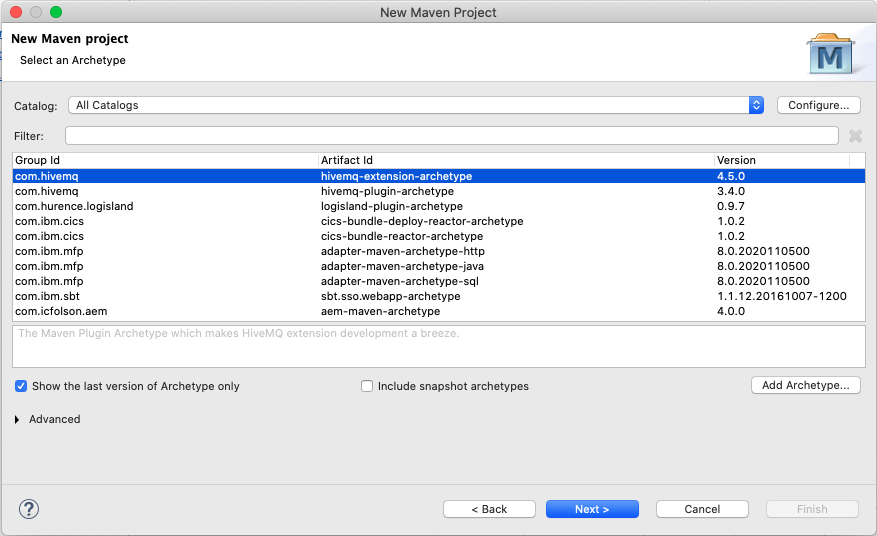Sort by Artifact Id column header
Image resolution: width=877 pixels, height=536 pixels.
tap(515, 160)
